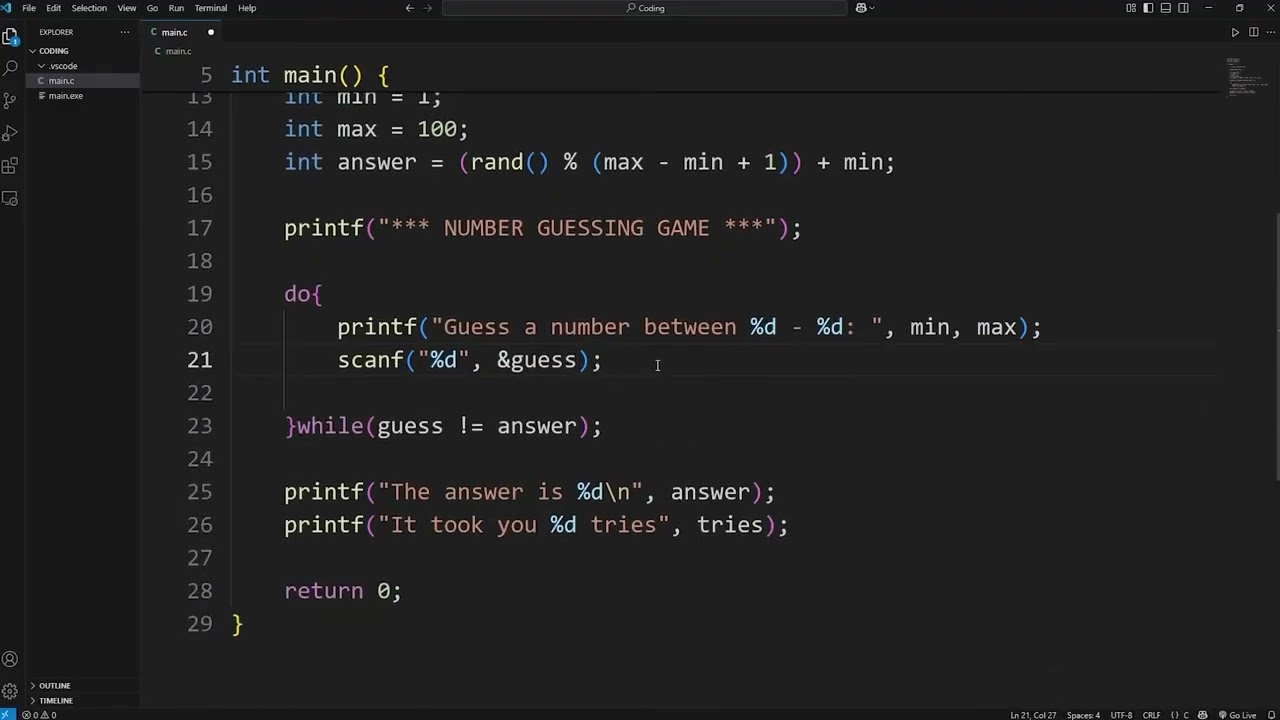Click the UTF-8 encoding status entry

coord(1121,715)
